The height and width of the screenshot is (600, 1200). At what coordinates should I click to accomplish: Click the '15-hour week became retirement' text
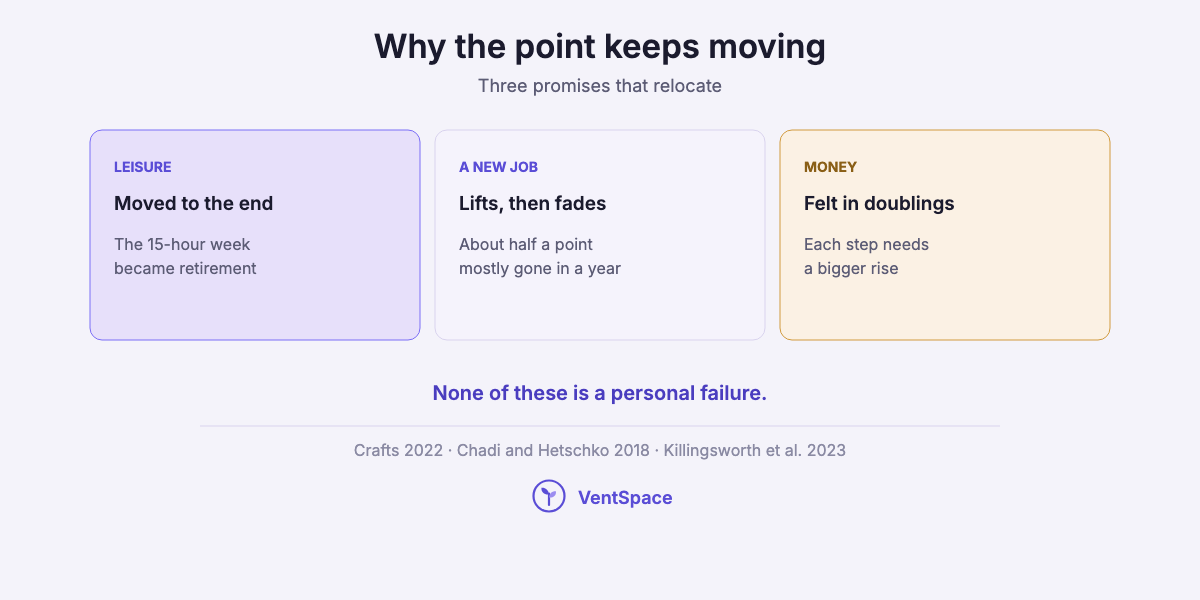point(185,256)
